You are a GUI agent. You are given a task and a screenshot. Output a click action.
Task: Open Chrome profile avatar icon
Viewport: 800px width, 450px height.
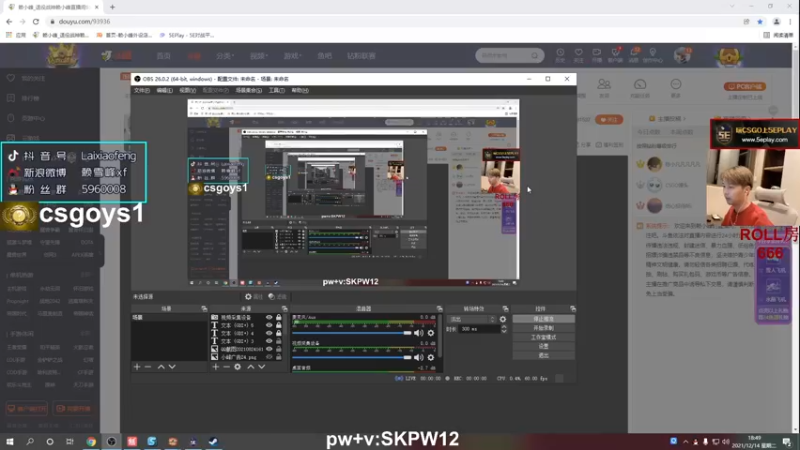[777, 22]
